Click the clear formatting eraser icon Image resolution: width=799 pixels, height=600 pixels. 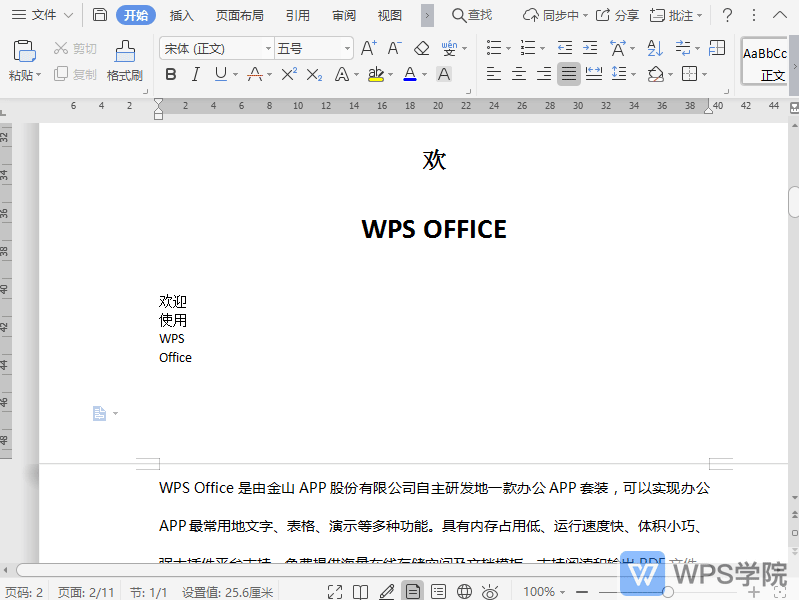421,49
